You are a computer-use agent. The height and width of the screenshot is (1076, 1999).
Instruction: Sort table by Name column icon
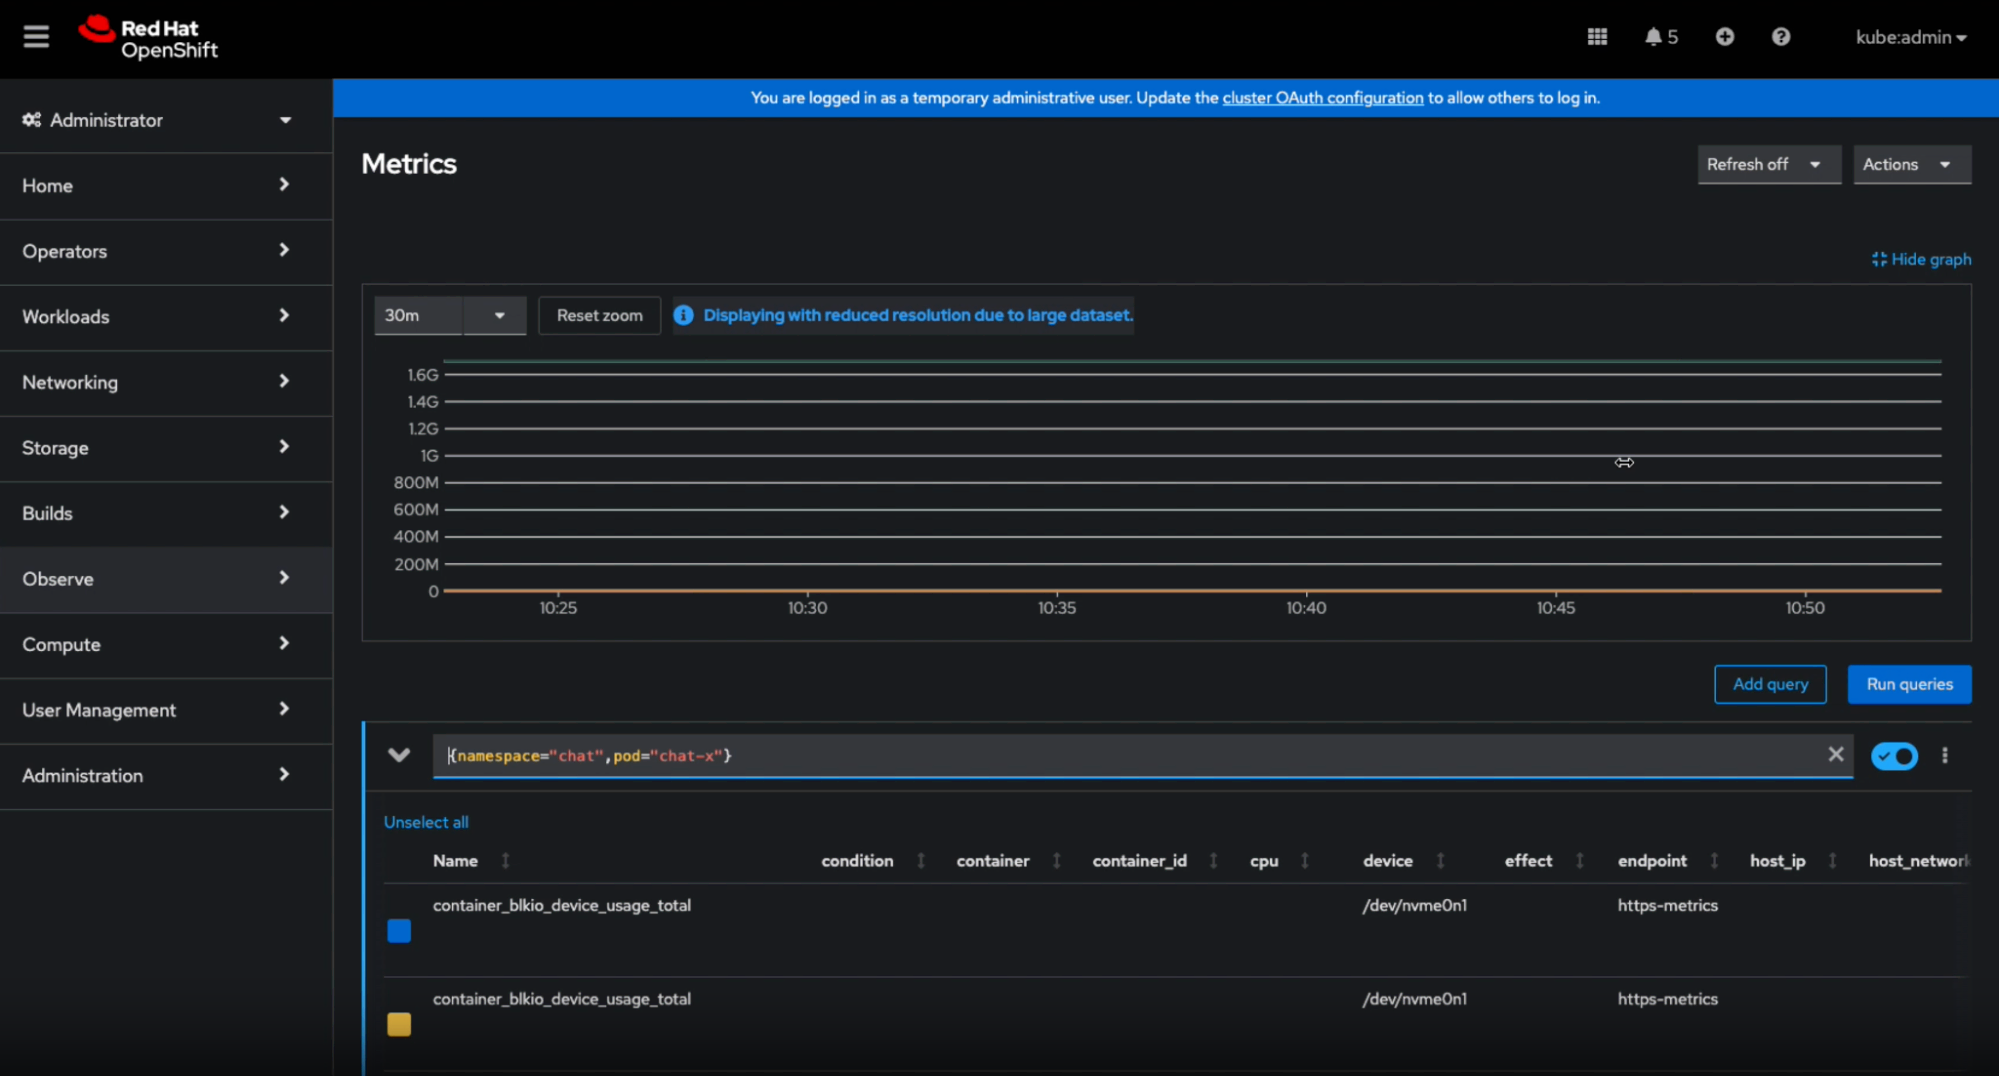pyautogui.click(x=505, y=861)
